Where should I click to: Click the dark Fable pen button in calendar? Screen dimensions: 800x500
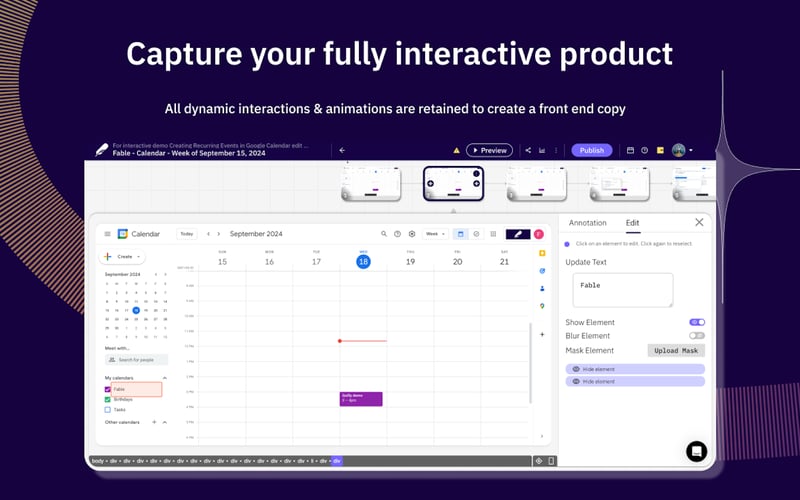pos(518,234)
